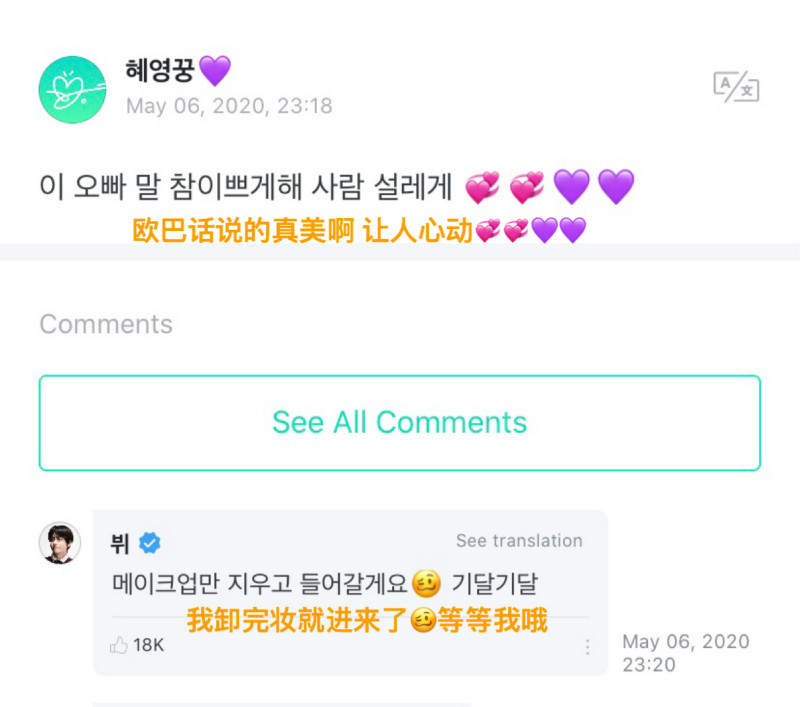
Task: Tap the Comments section heading
Action: tap(106, 324)
